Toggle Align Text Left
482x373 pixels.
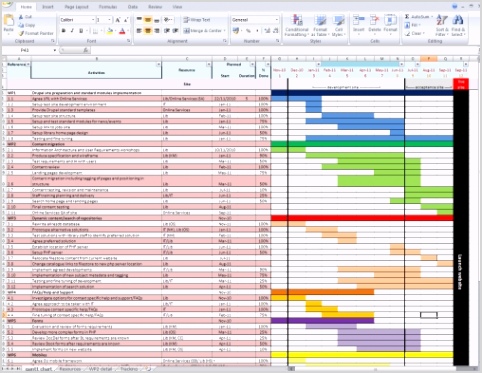coord(139,31)
